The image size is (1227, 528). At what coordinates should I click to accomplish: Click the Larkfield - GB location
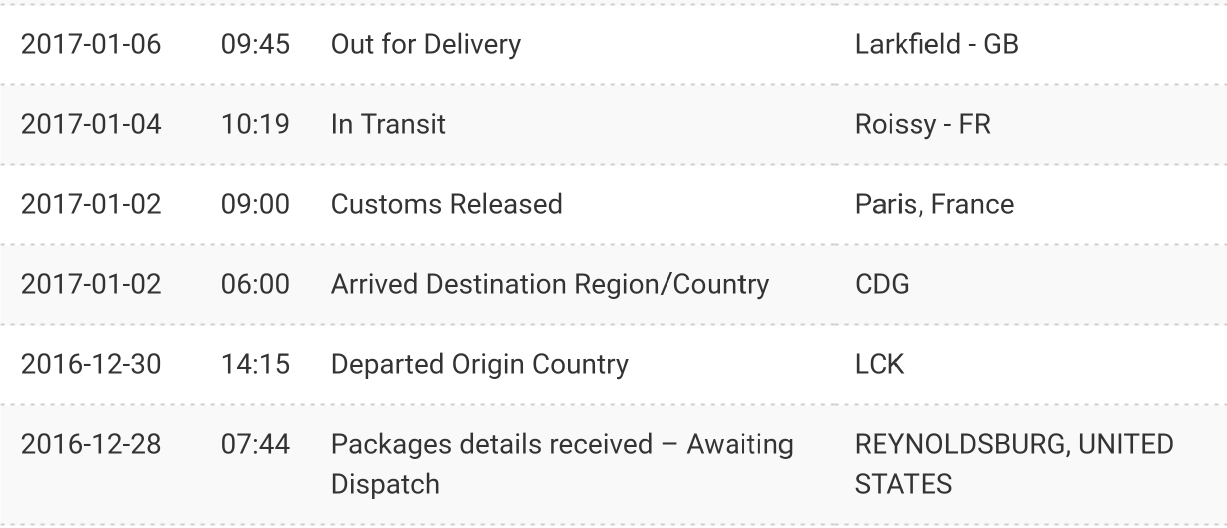[x=937, y=45]
